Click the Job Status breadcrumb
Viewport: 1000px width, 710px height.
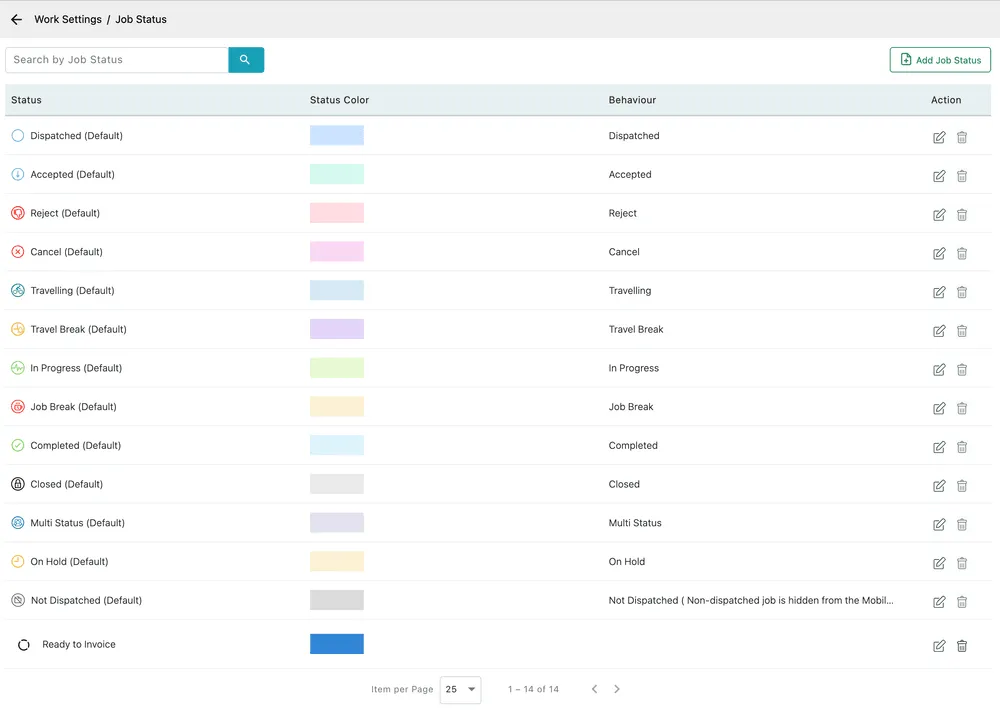click(141, 20)
